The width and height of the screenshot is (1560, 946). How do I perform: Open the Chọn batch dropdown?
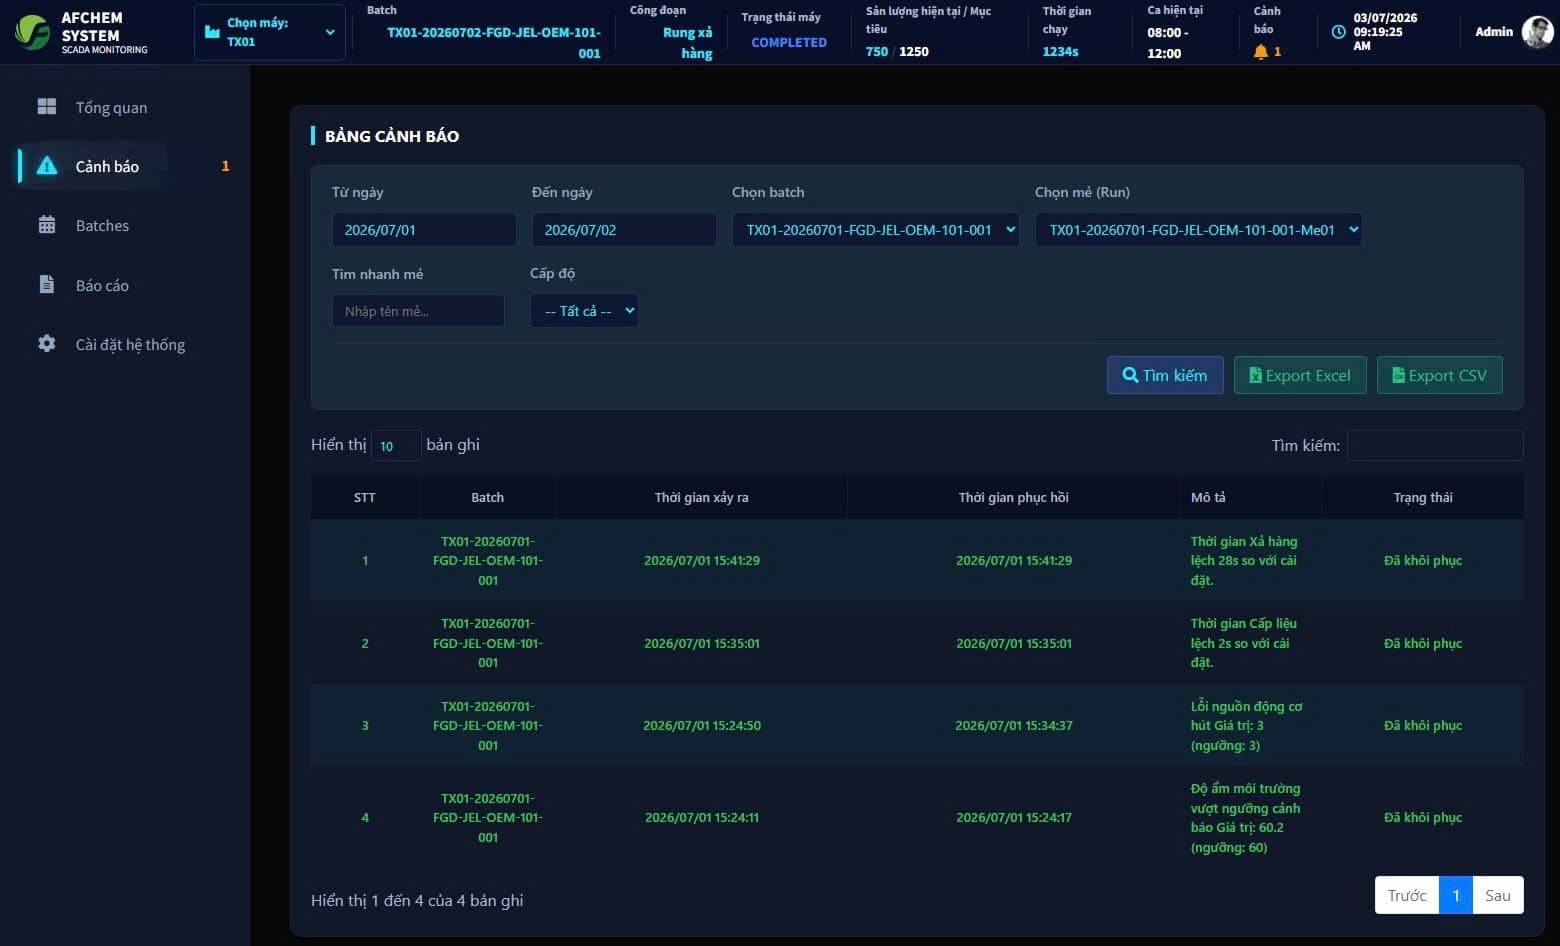point(875,230)
